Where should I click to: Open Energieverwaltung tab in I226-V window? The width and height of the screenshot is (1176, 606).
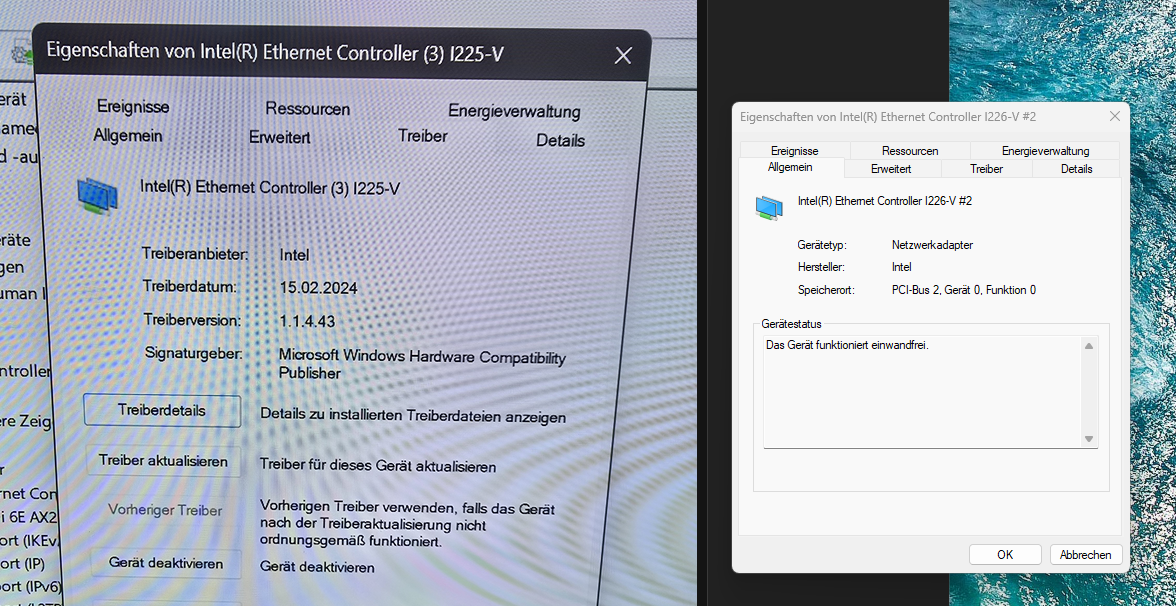click(1045, 151)
